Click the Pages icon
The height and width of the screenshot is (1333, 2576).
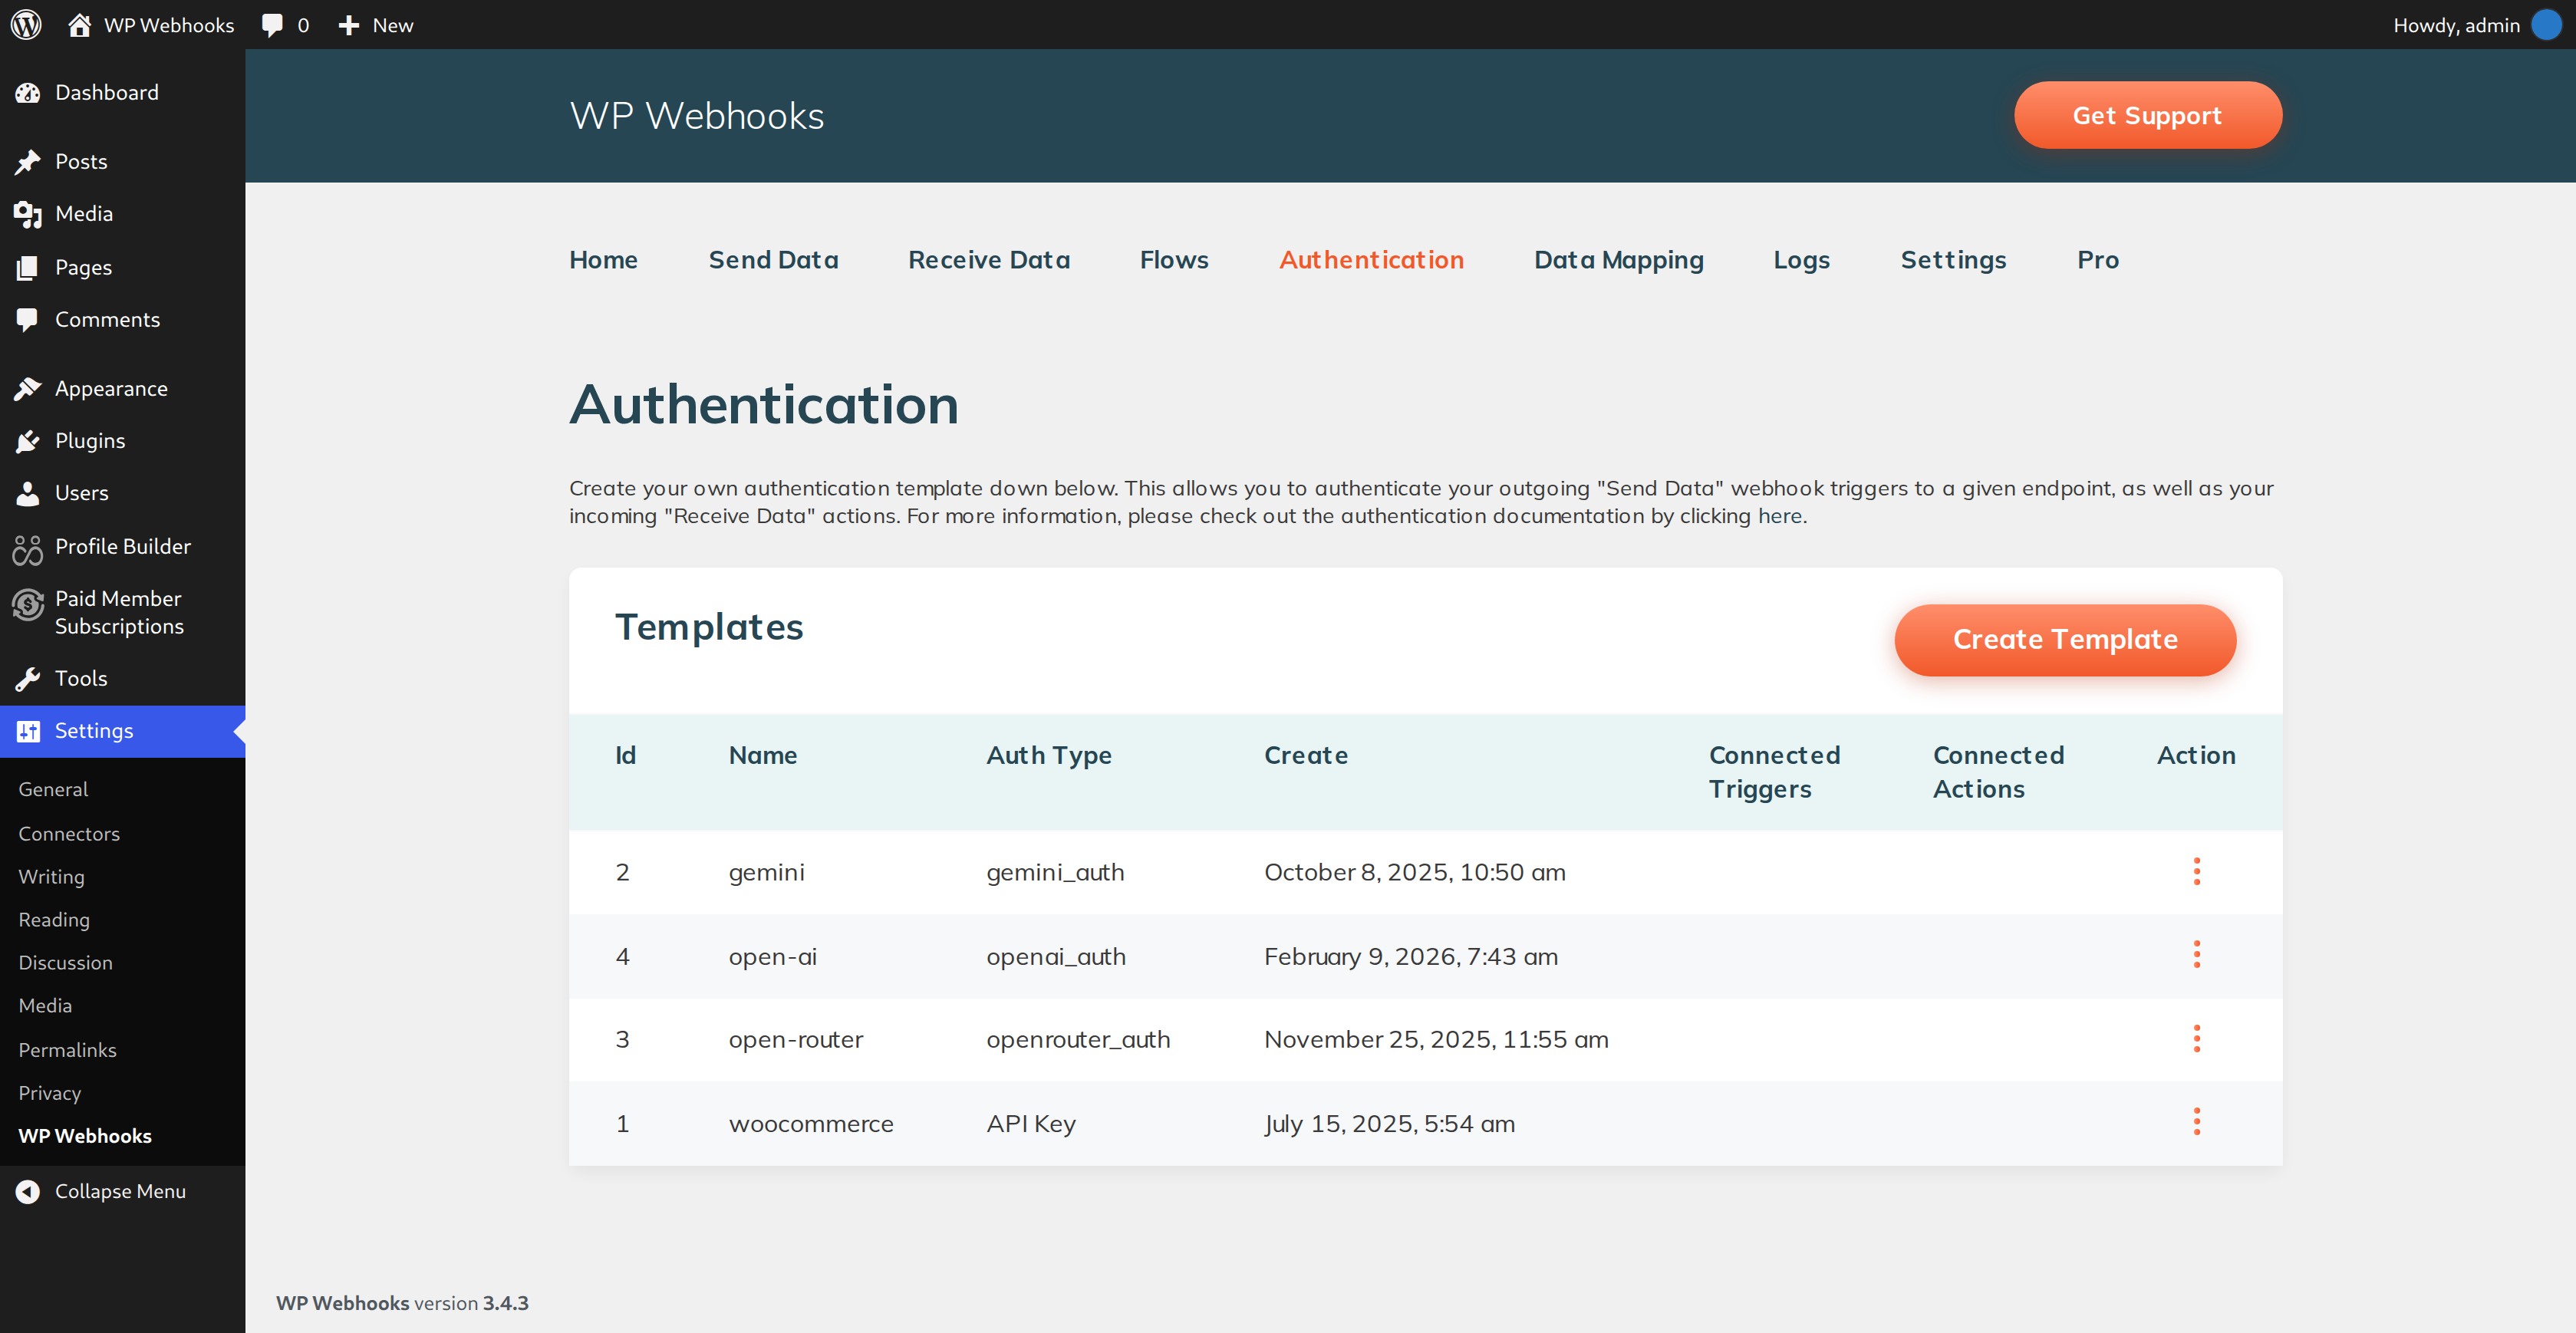point(28,267)
